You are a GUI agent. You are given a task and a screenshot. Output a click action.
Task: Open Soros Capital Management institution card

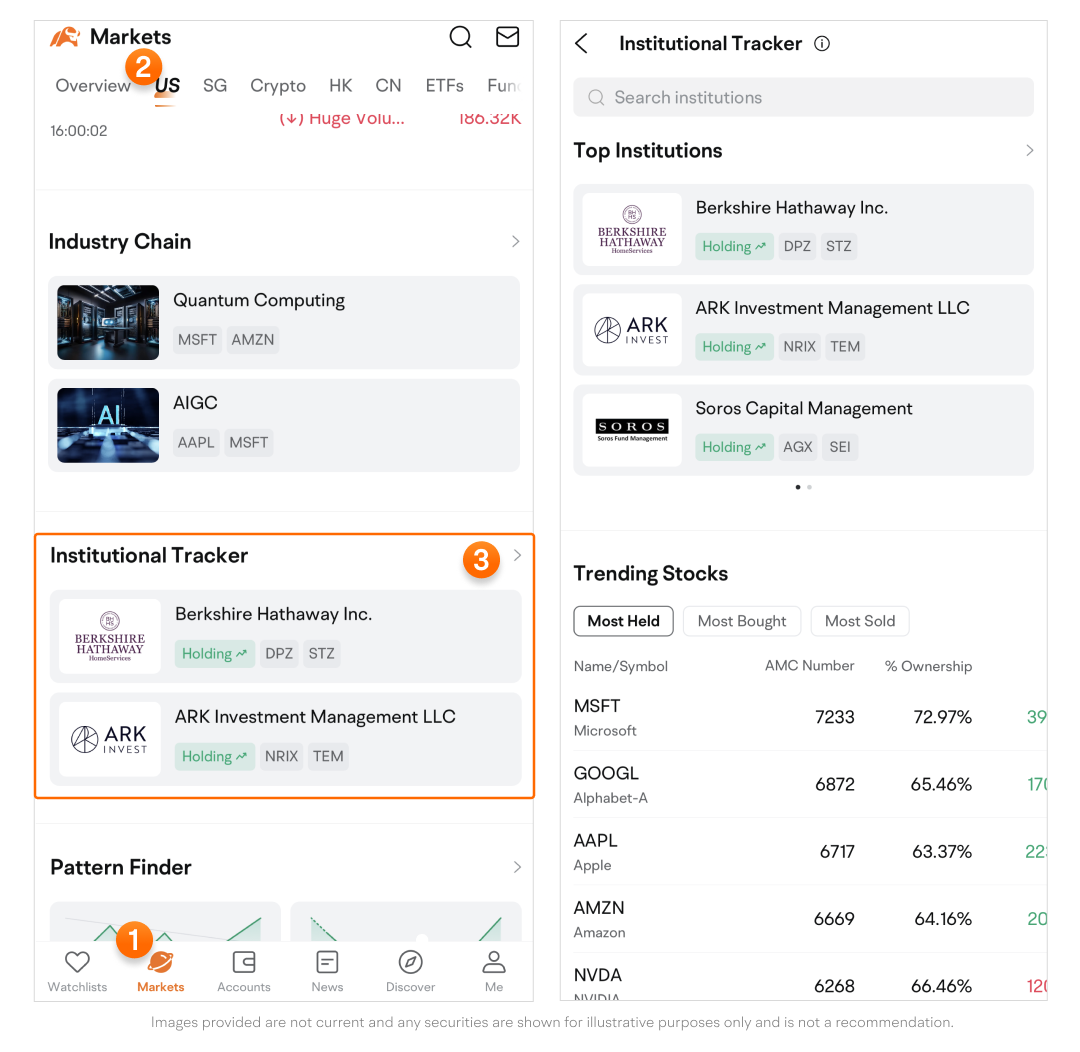click(x=803, y=429)
